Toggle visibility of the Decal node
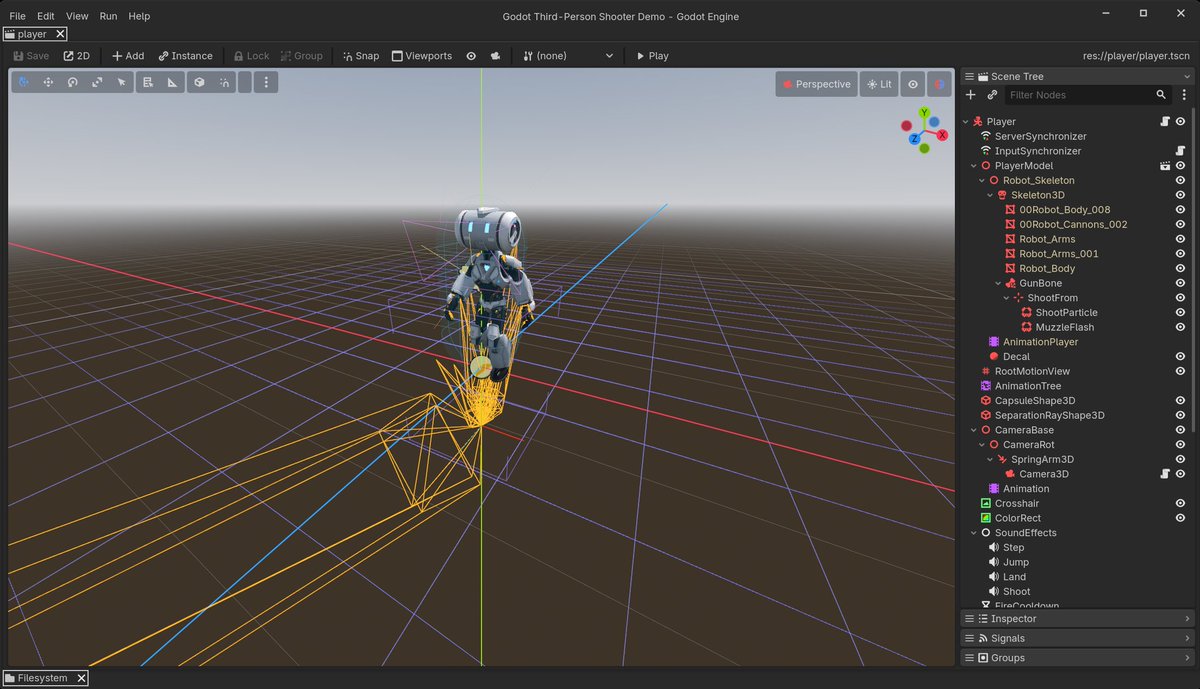The width and height of the screenshot is (1200, 689). pyautogui.click(x=1180, y=356)
